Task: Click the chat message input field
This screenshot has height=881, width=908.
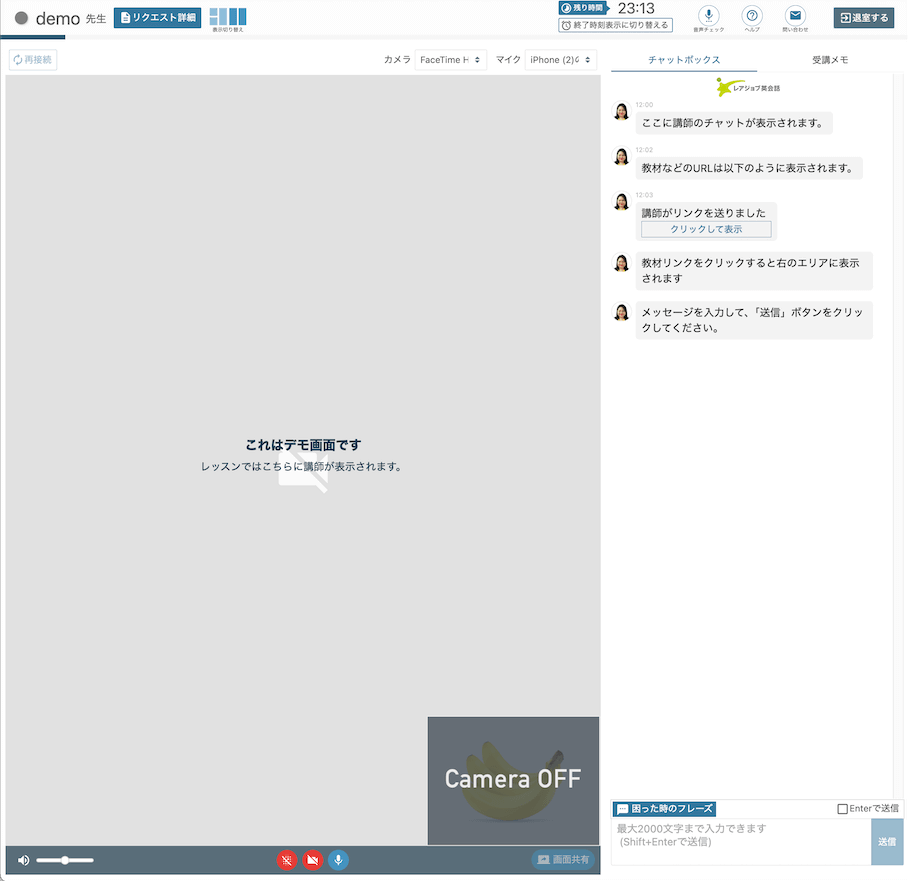Action: tap(740, 841)
